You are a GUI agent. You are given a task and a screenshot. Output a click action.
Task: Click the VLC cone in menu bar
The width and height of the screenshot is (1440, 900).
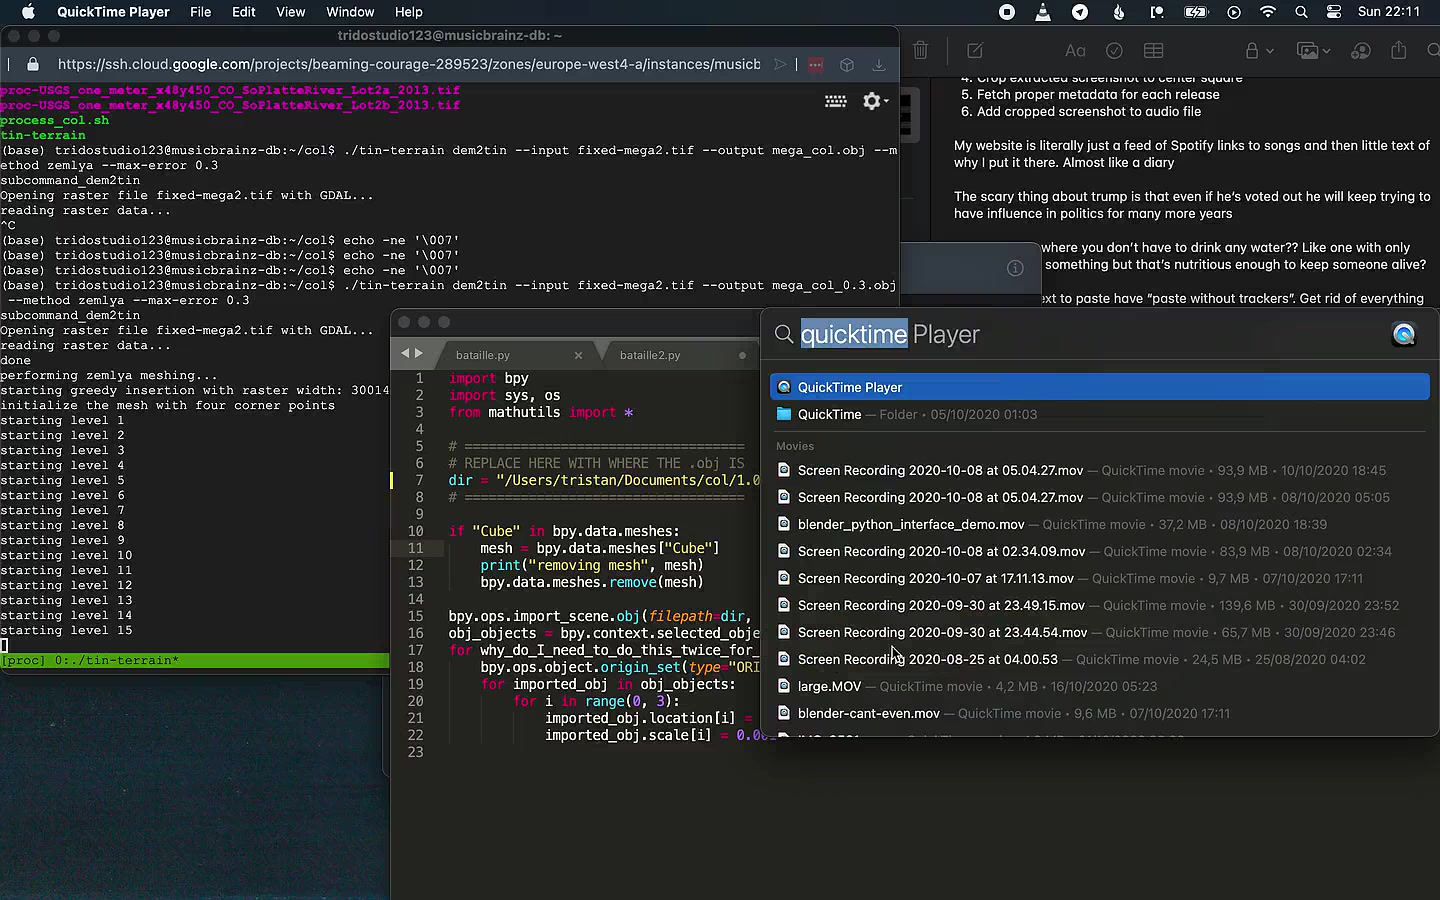click(1043, 12)
